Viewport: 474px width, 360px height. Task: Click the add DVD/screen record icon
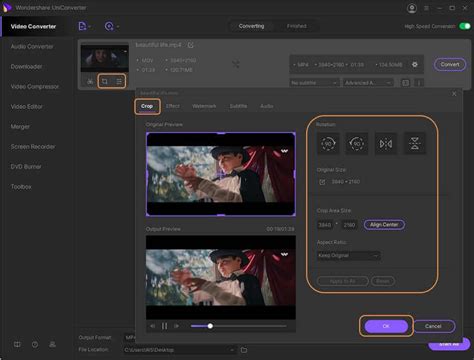(109, 26)
